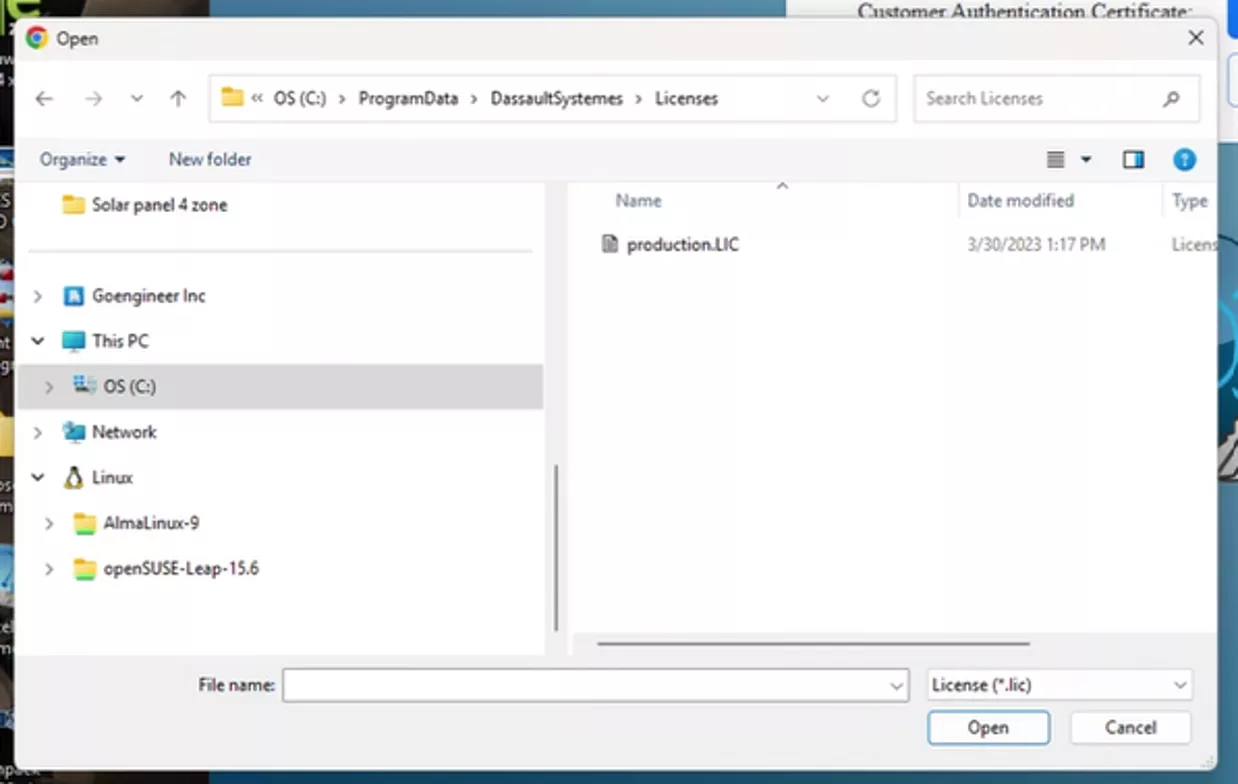This screenshot has height=784, width=1238.
Task: Sort by the Name column header
Action: click(x=638, y=201)
